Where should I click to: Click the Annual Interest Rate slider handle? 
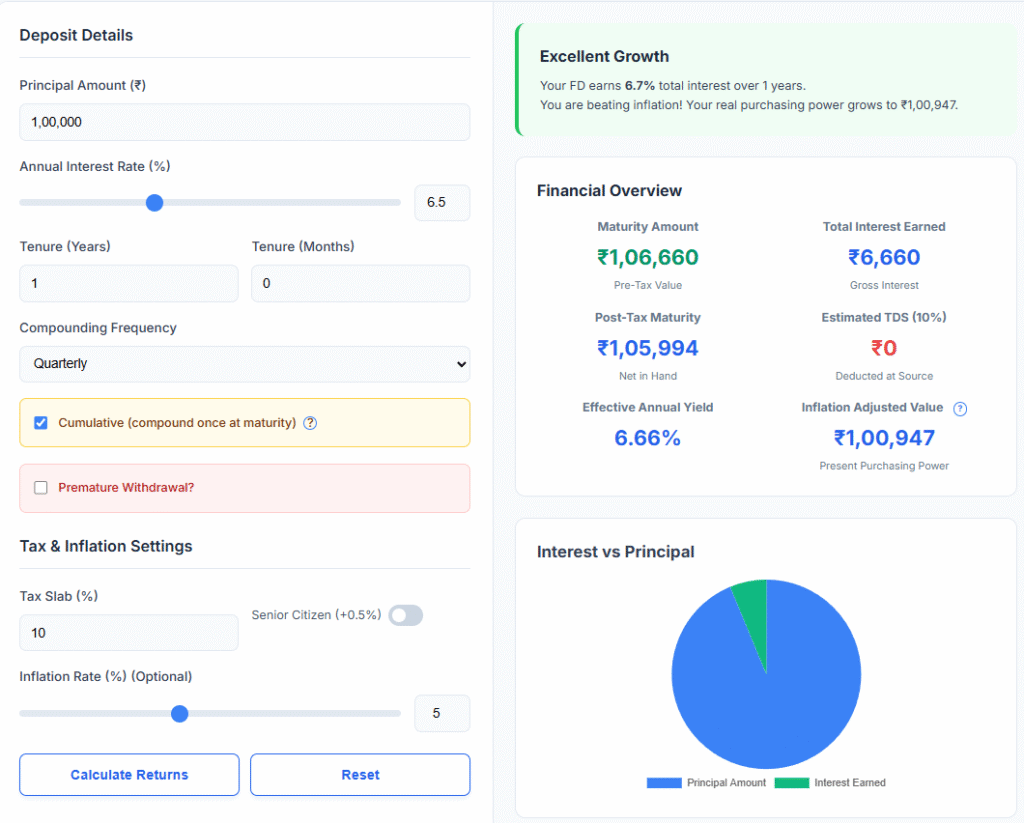[154, 202]
